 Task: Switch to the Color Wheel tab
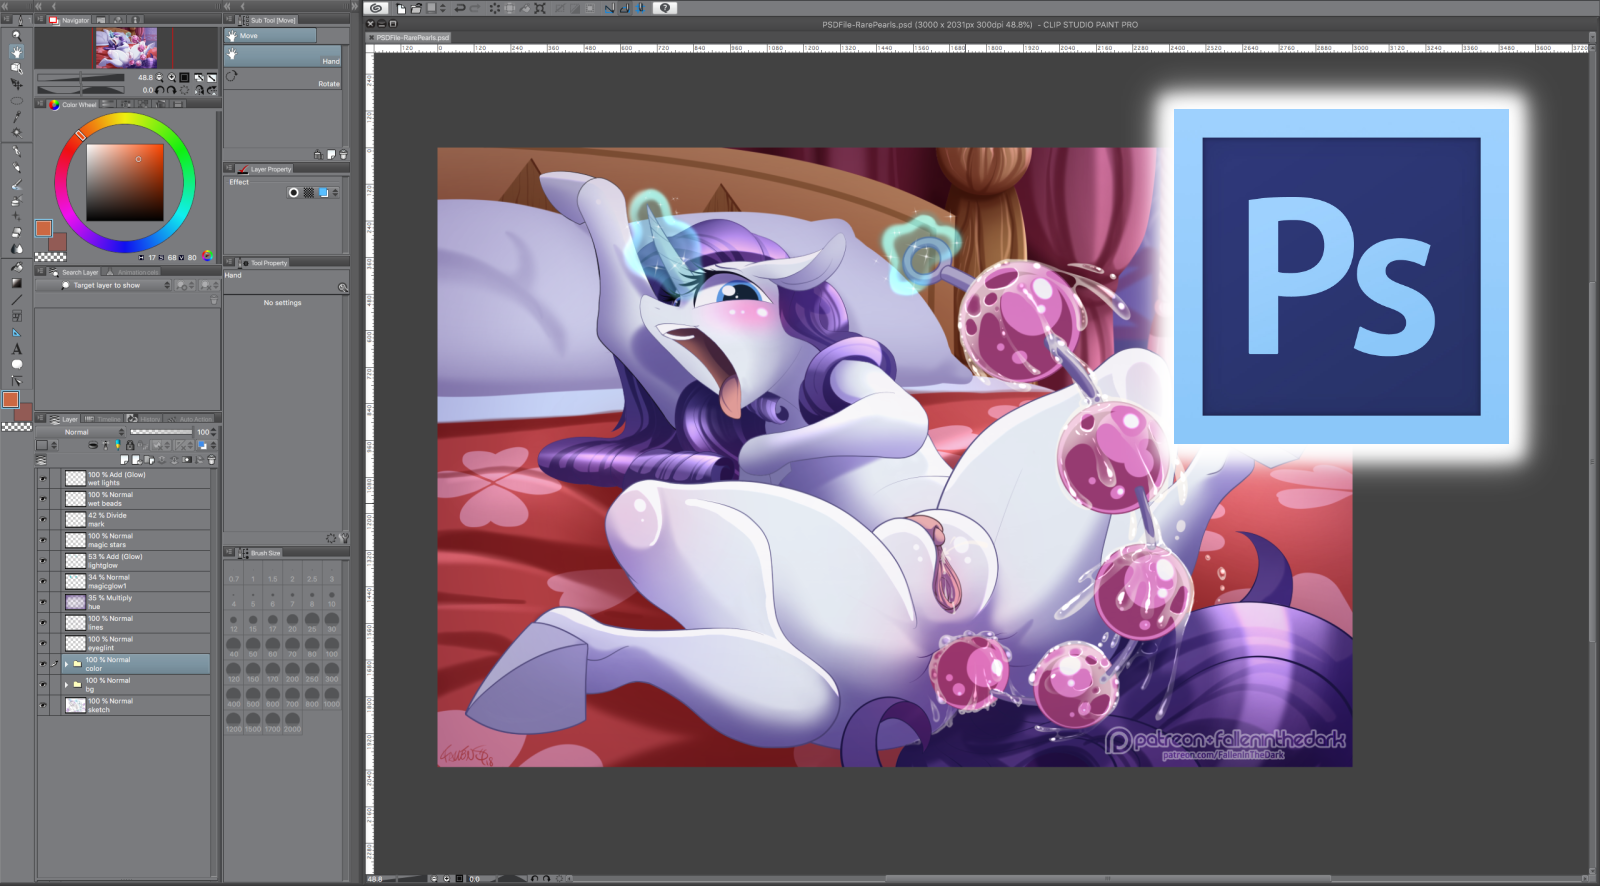(73, 104)
